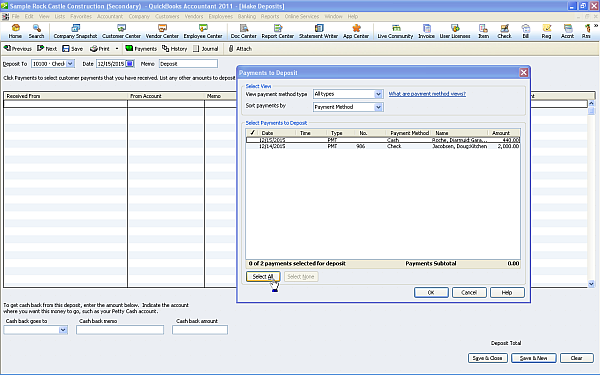Expand the View payment method type dropdown
This screenshot has height=375, width=600.
coord(378,94)
